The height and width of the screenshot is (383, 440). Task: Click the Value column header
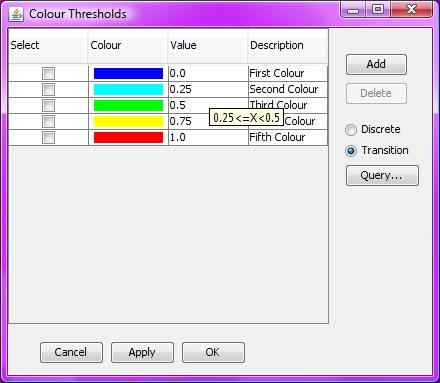[208, 46]
